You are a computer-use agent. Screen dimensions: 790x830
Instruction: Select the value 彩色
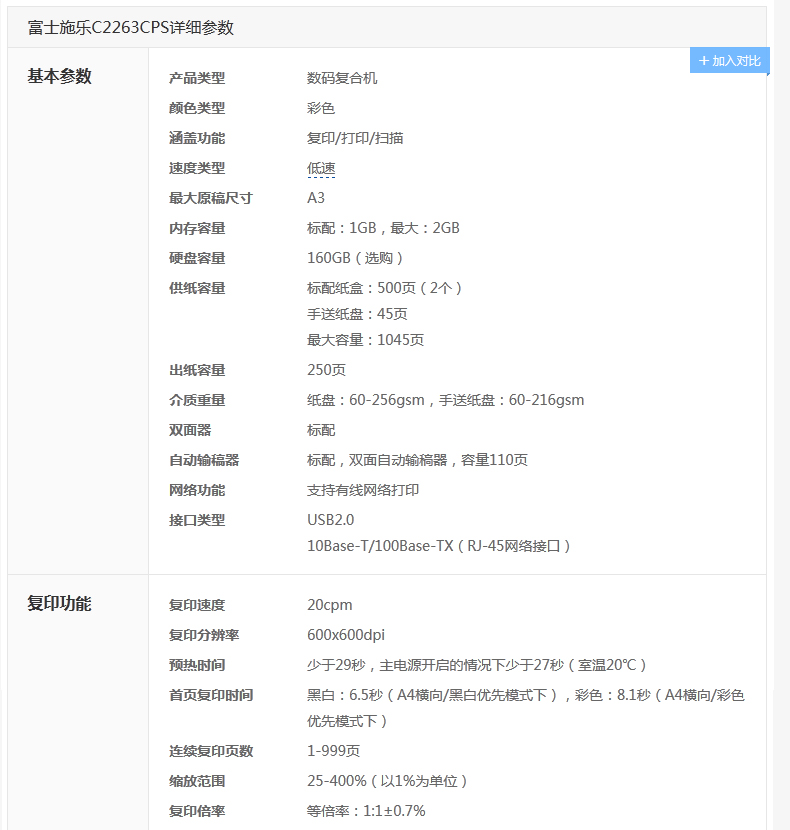[321, 108]
